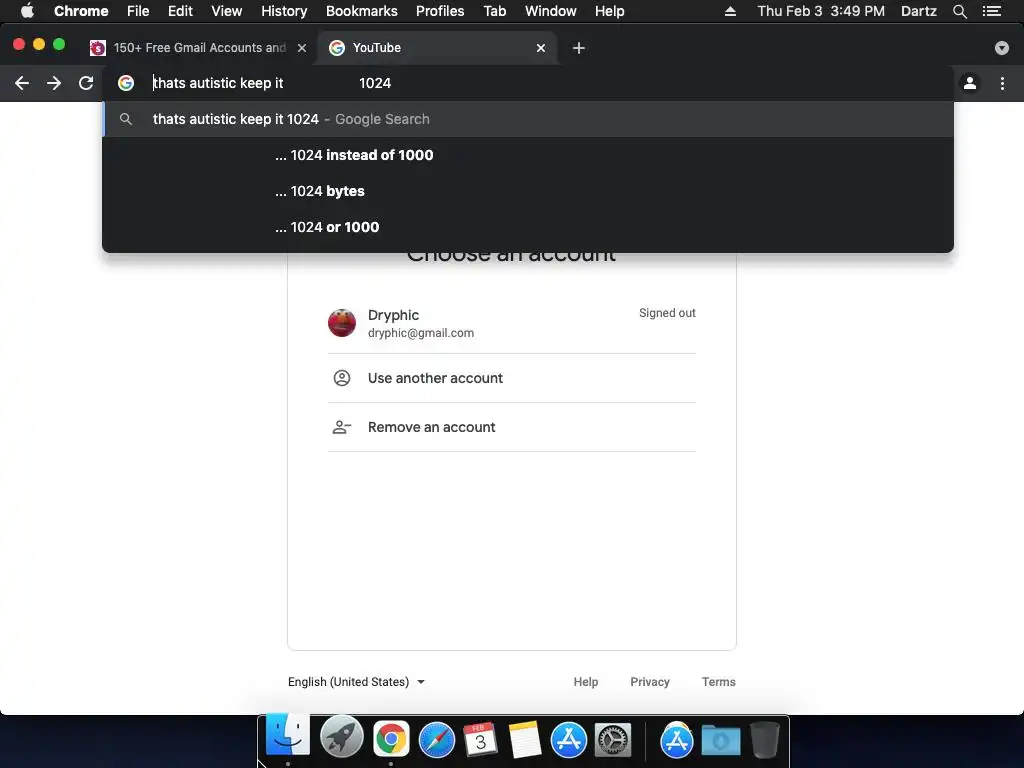Open English (United States) language dropdown
This screenshot has height=768, width=1024.
coord(357,682)
